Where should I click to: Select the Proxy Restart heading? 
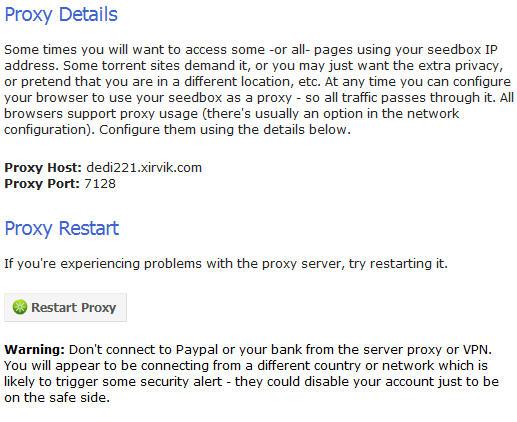62,229
